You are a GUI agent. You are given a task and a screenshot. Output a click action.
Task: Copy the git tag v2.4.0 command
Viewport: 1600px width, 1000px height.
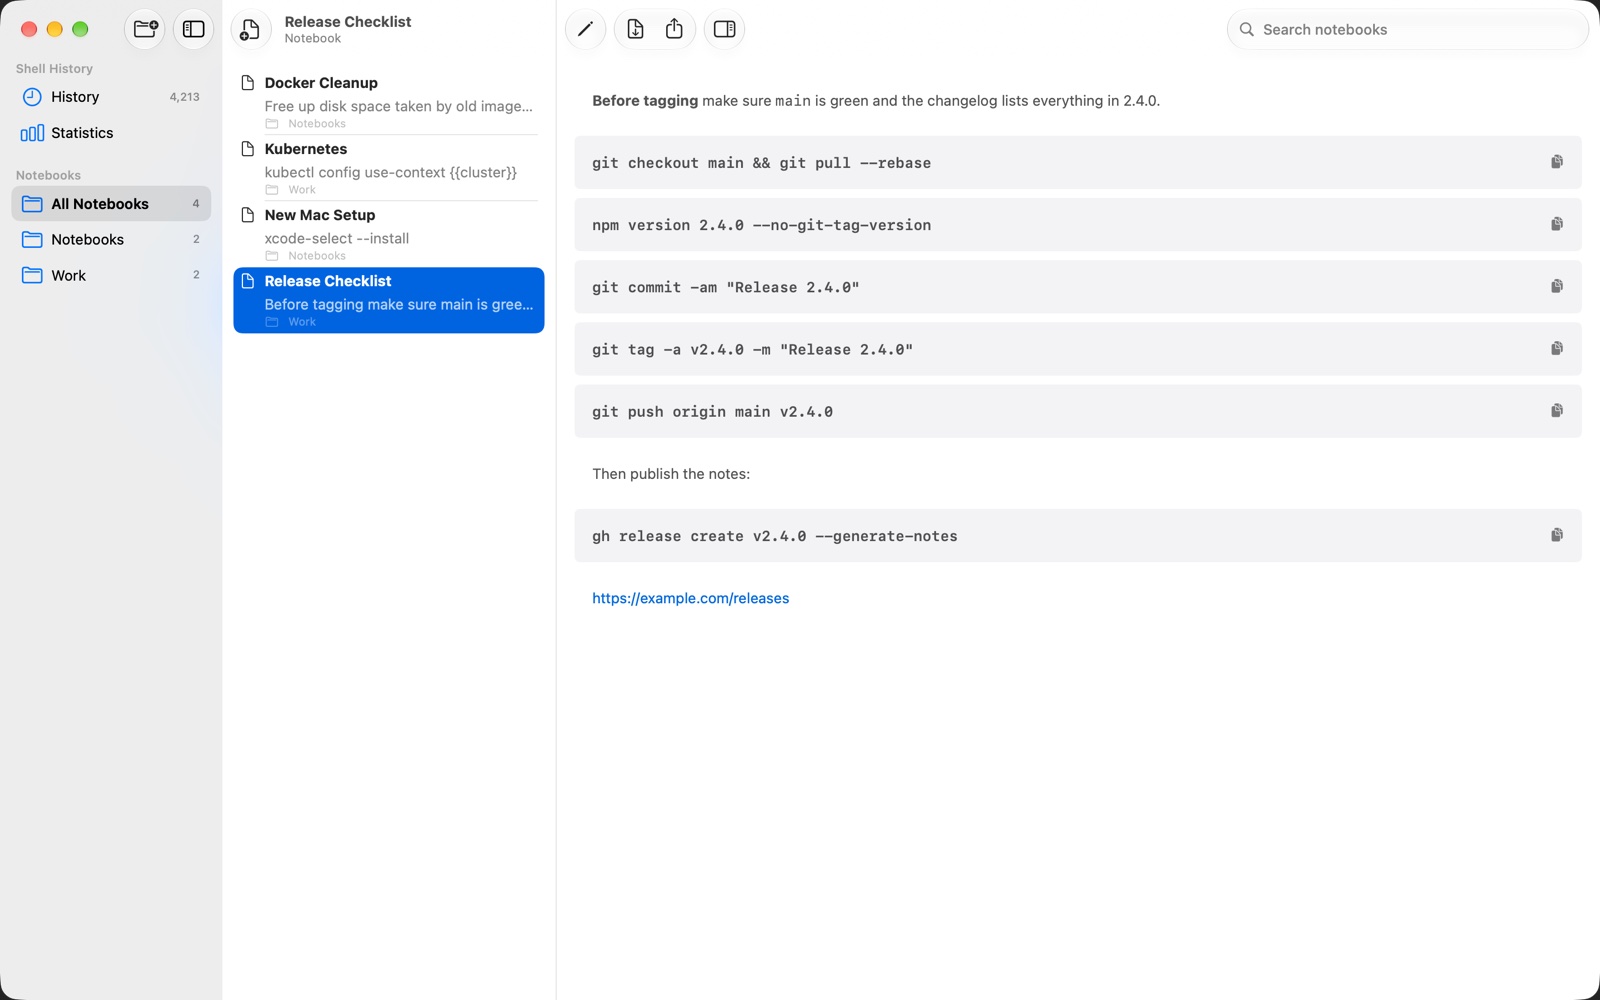[1557, 348]
